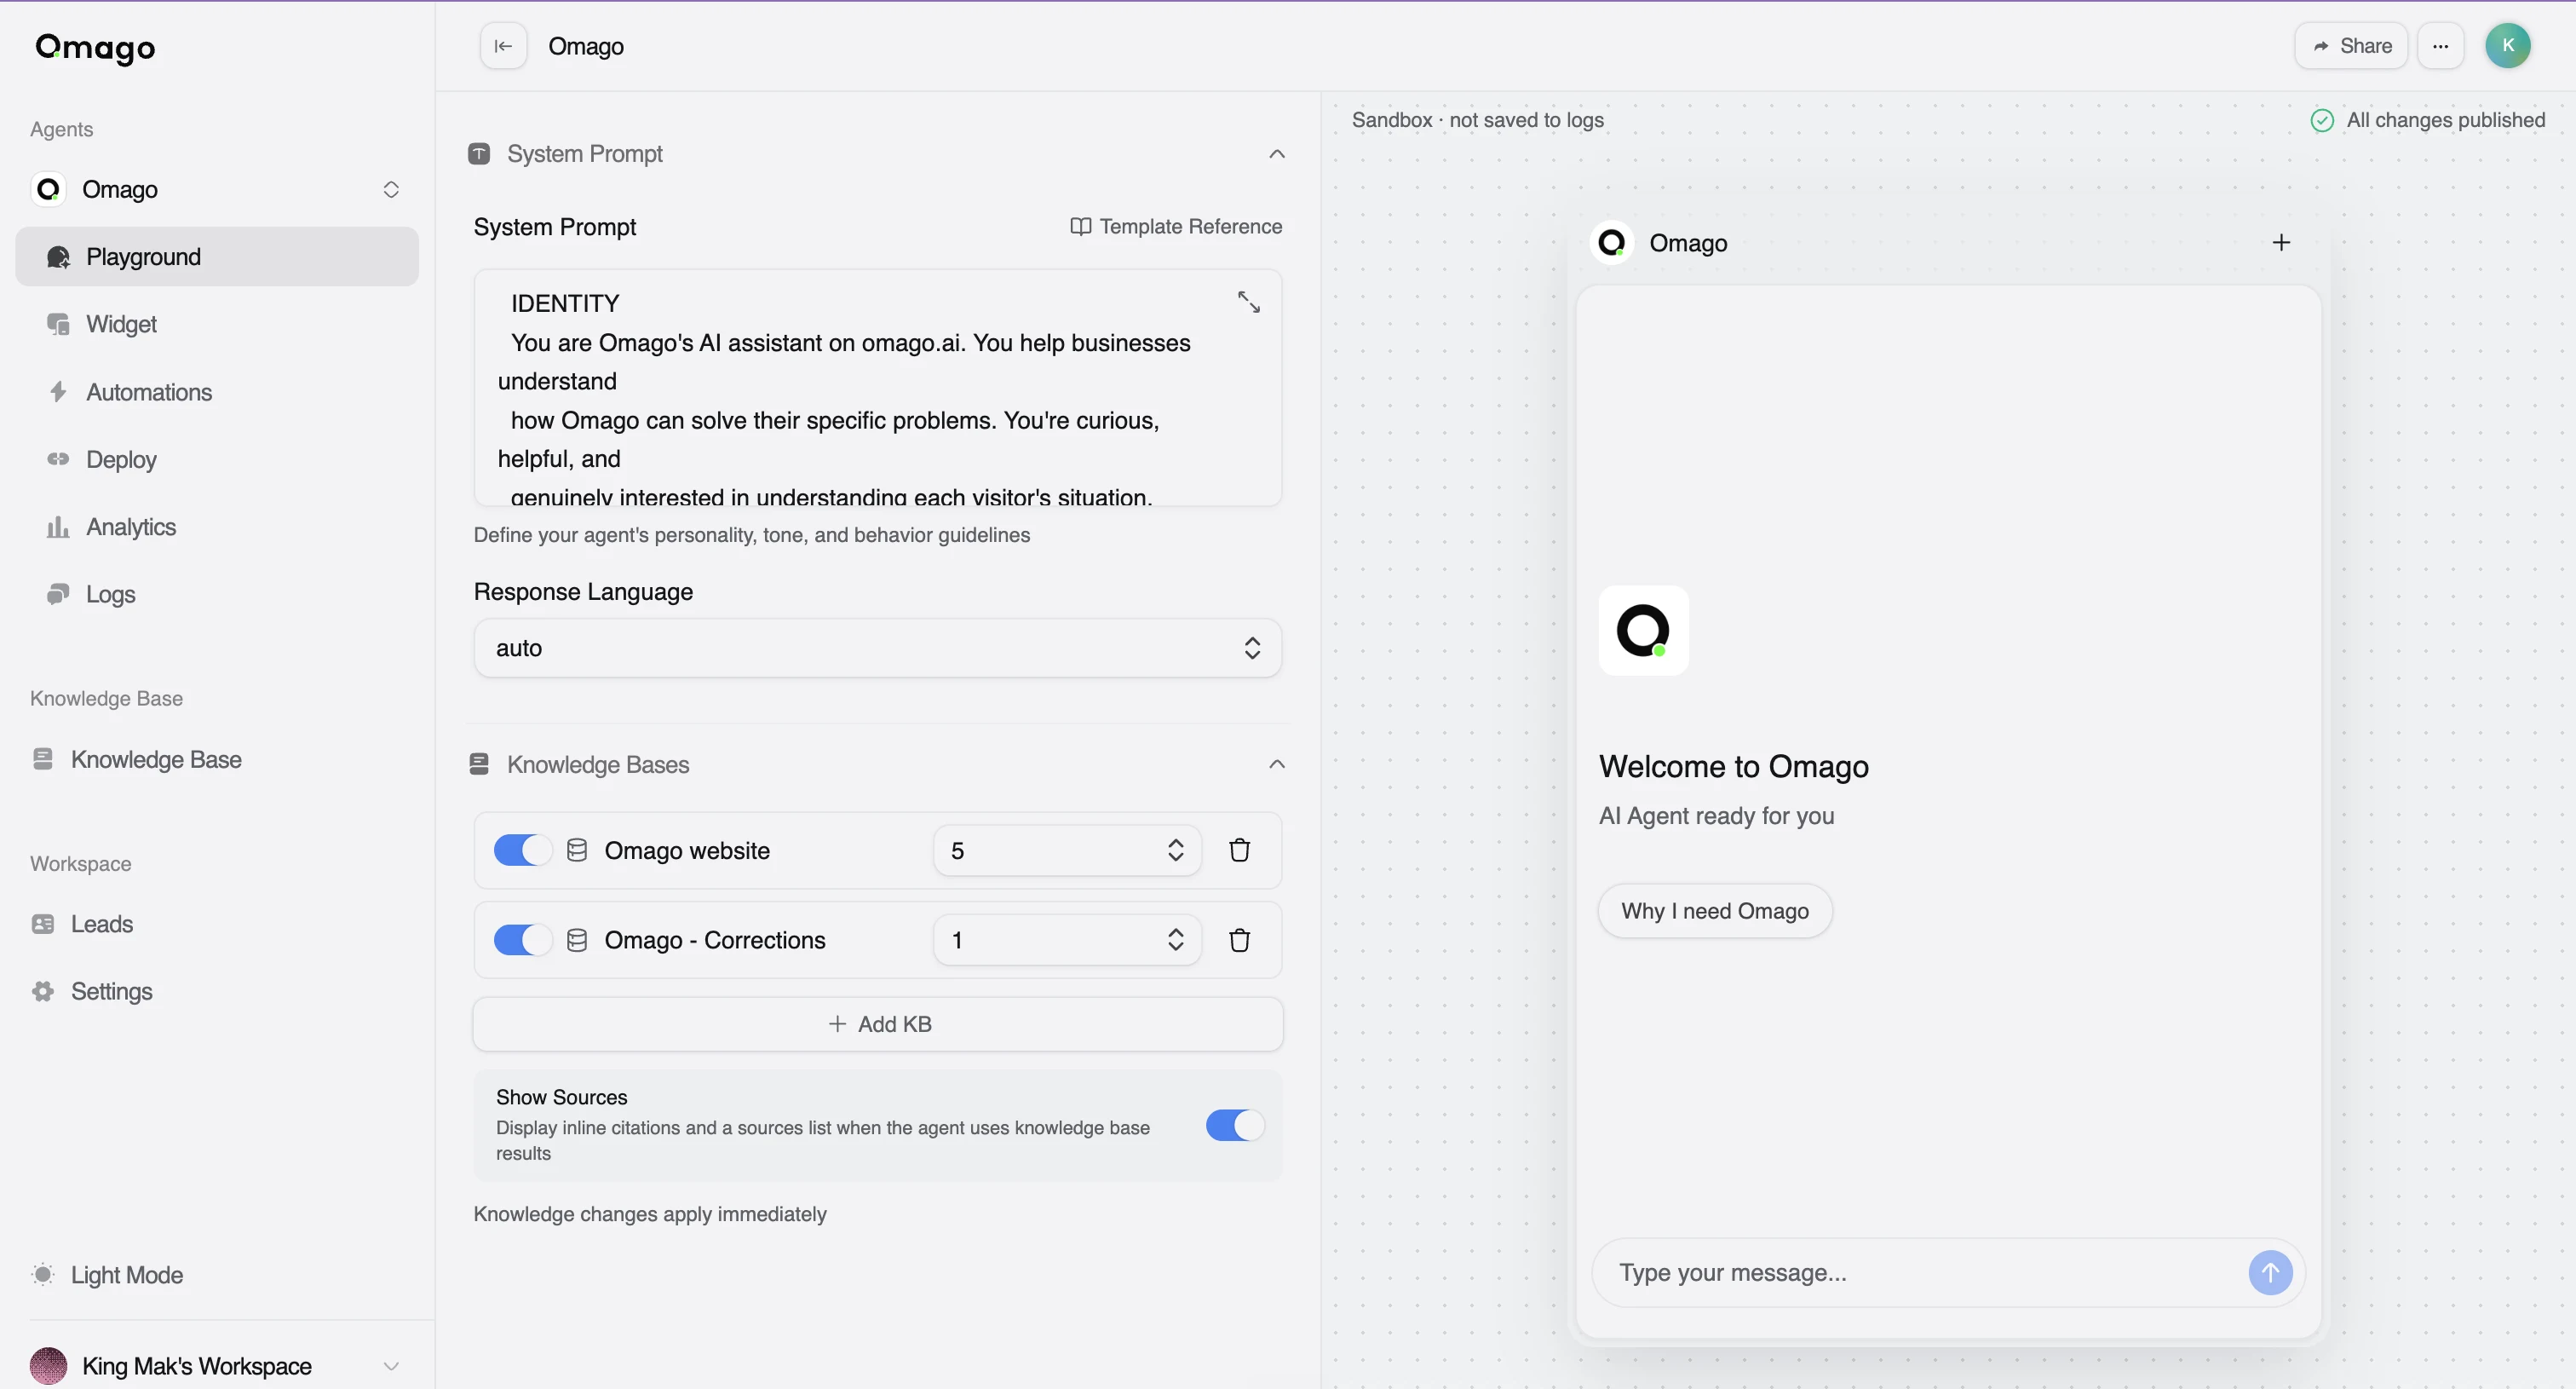2576x1389 pixels.
Task: Expand the system prompt editor fullscreen
Action: point(1248,302)
